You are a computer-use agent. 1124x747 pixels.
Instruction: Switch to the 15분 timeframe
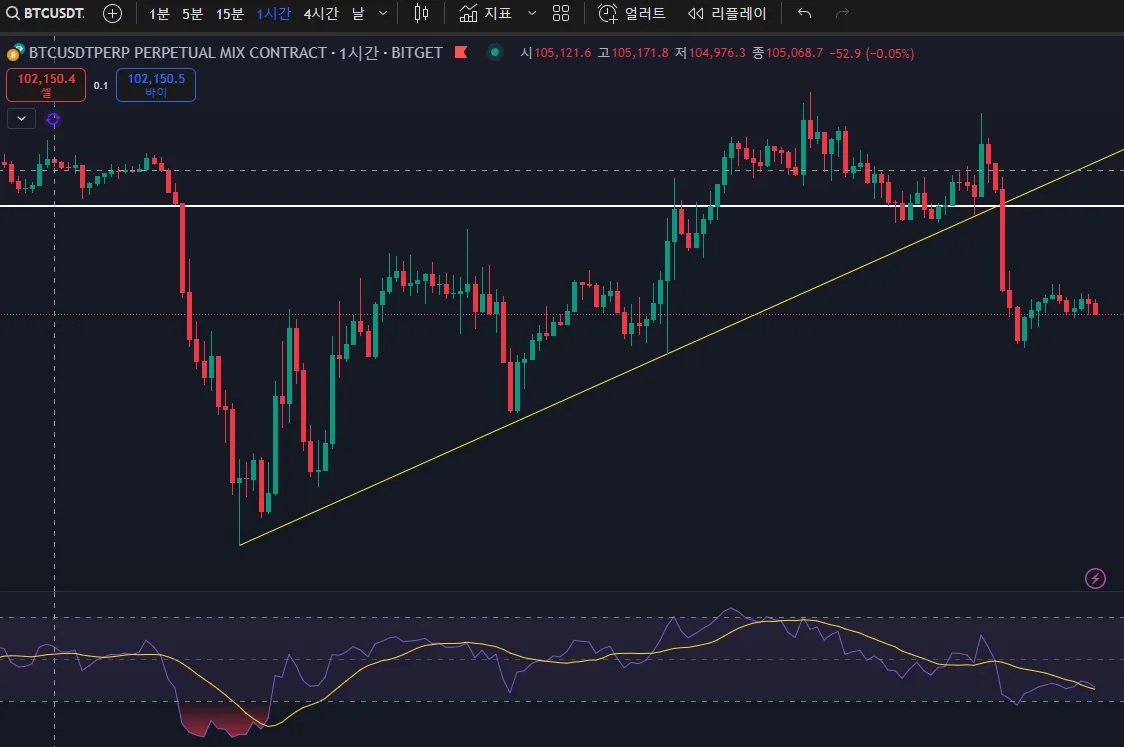(229, 14)
